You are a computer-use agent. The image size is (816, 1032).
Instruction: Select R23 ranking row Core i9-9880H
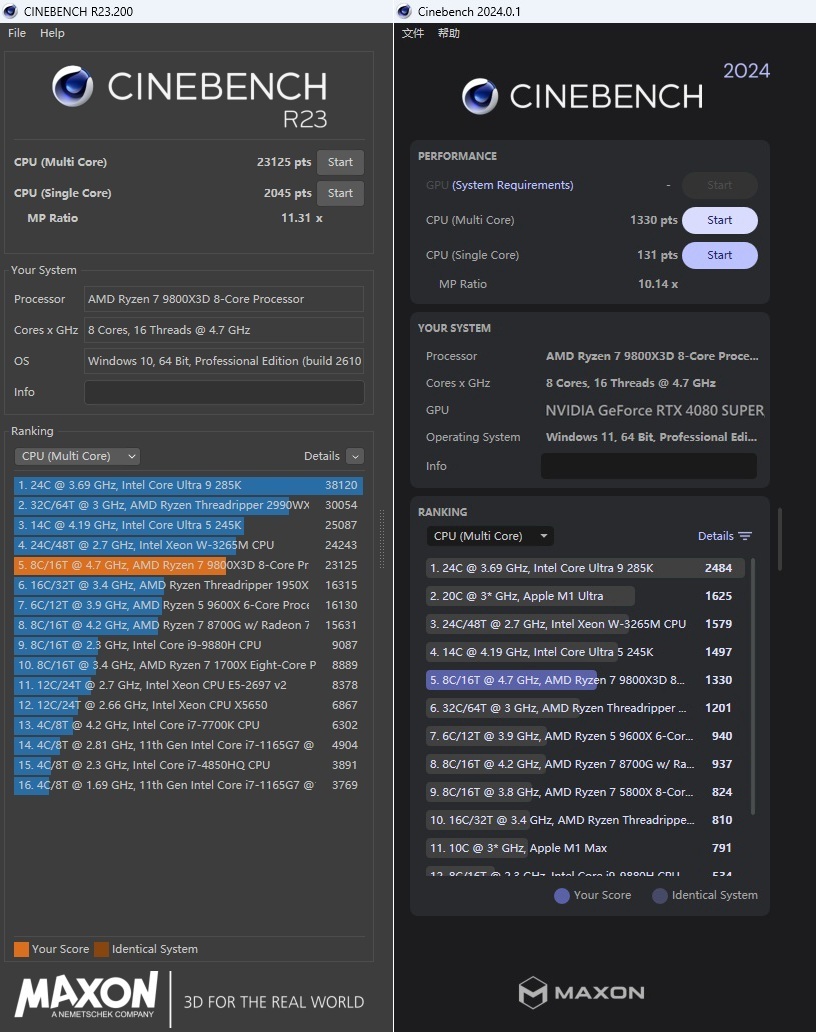point(188,645)
